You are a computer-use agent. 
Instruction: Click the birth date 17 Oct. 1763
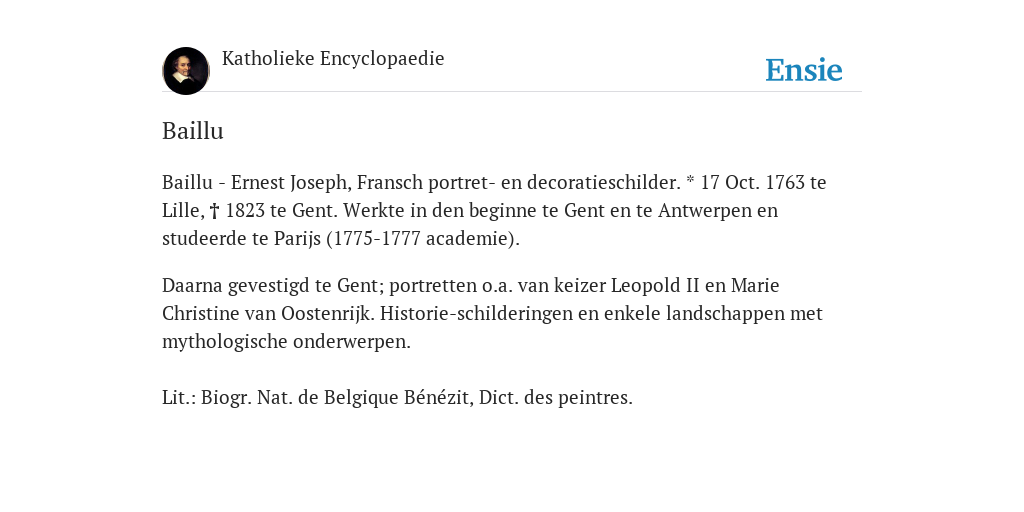[752, 182]
